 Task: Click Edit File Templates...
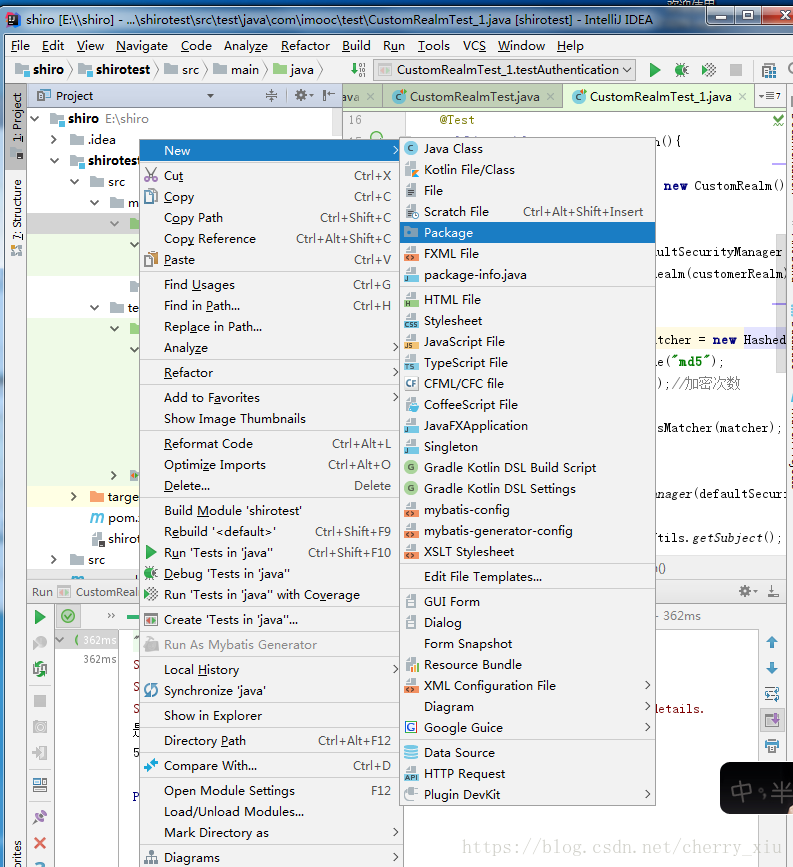pyautogui.click(x=528, y=577)
